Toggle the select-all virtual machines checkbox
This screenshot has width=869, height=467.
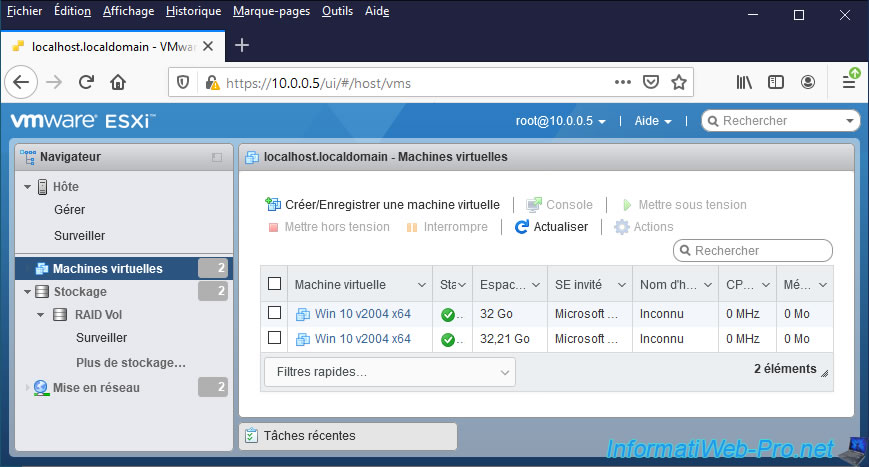(274, 284)
